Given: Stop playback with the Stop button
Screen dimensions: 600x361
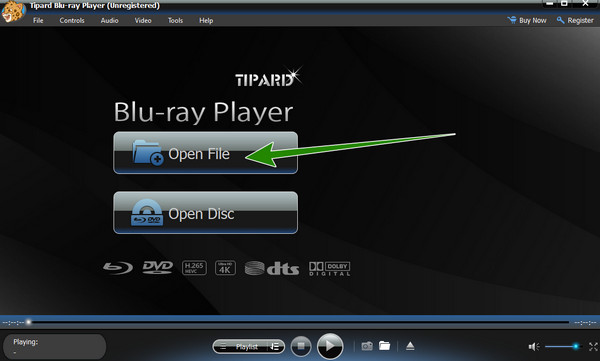Looking at the screenshot, I should (301, 346).
